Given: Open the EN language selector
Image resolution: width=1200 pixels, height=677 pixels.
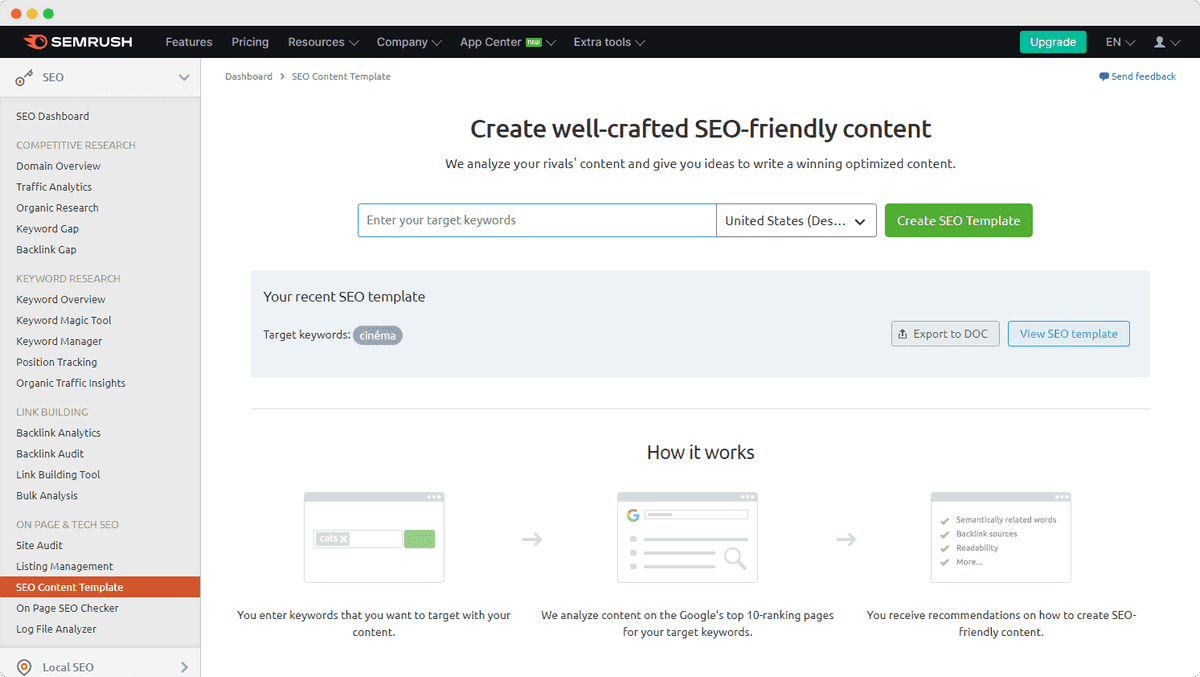Looking at the screenshot, I should pos(1120,42).
